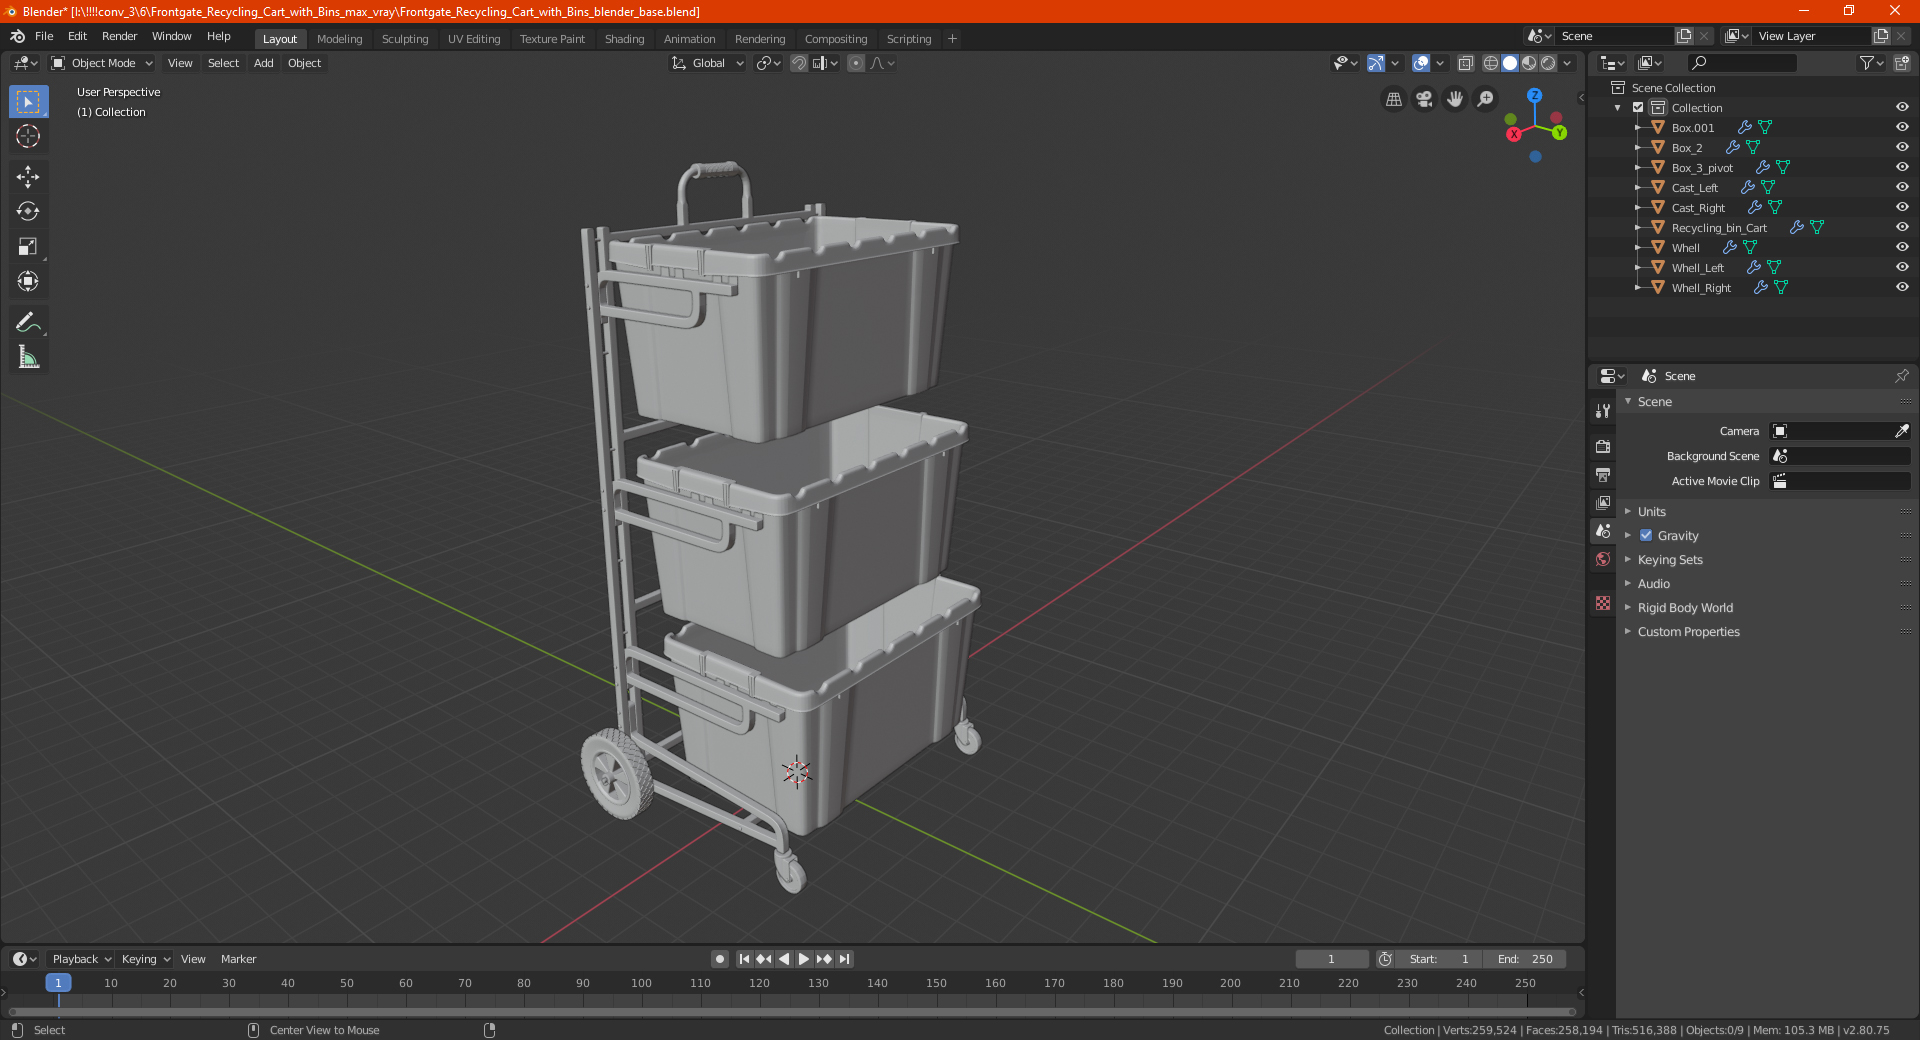Open the File menu

[x=44, y=36]
